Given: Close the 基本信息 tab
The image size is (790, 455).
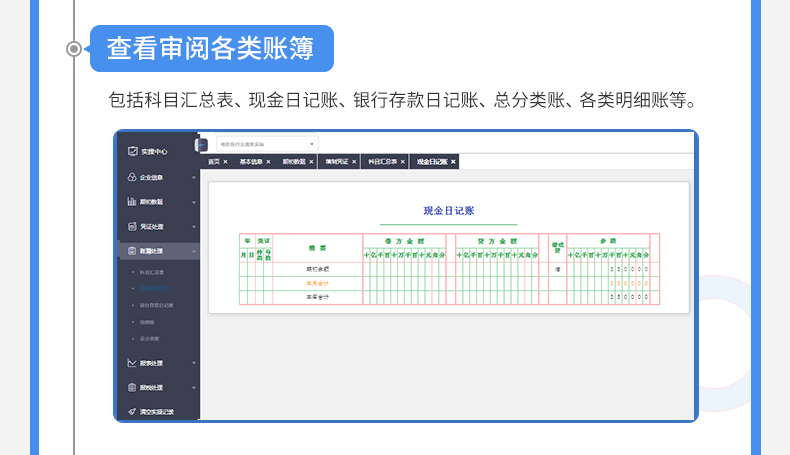Looking at the screenshot, I should click(x=269, y=162).
